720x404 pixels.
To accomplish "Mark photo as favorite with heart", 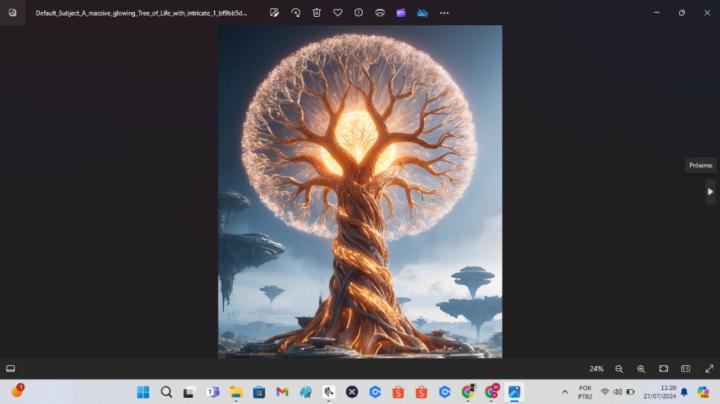I will pyautogui.click(x=338, y=13).
